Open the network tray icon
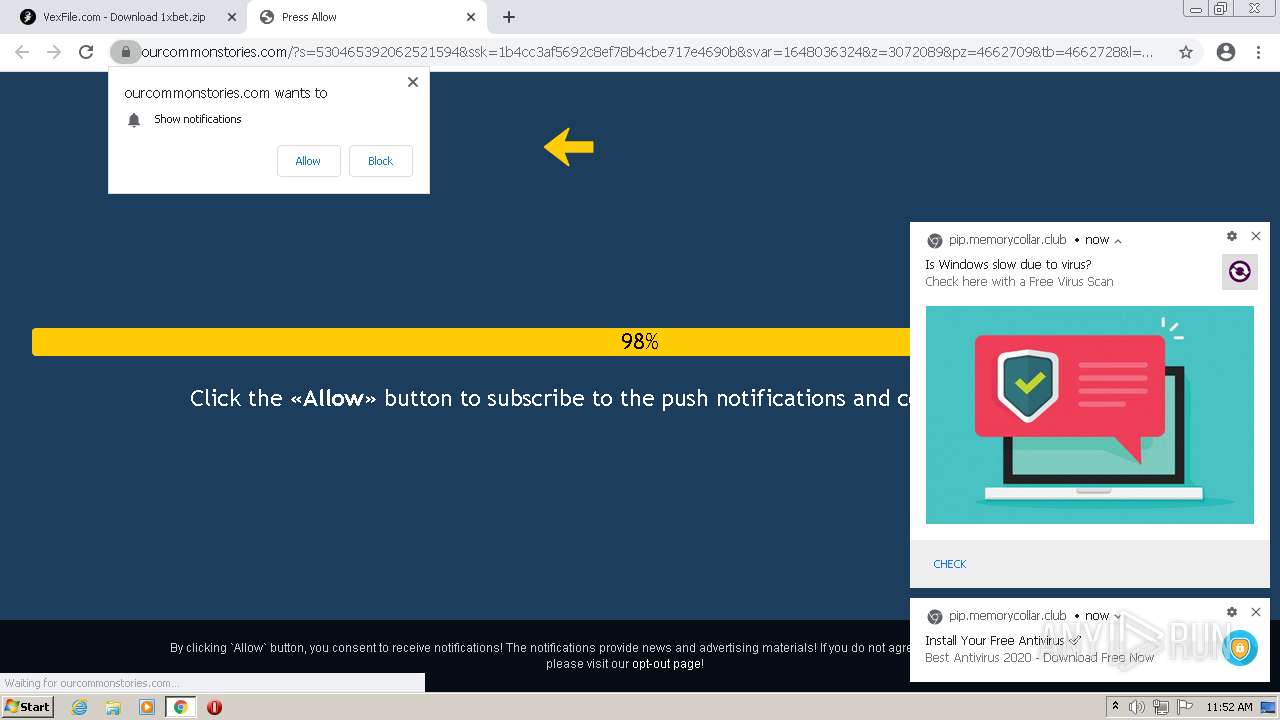The image size is (1280, 720). click(x=1161, y=707)
